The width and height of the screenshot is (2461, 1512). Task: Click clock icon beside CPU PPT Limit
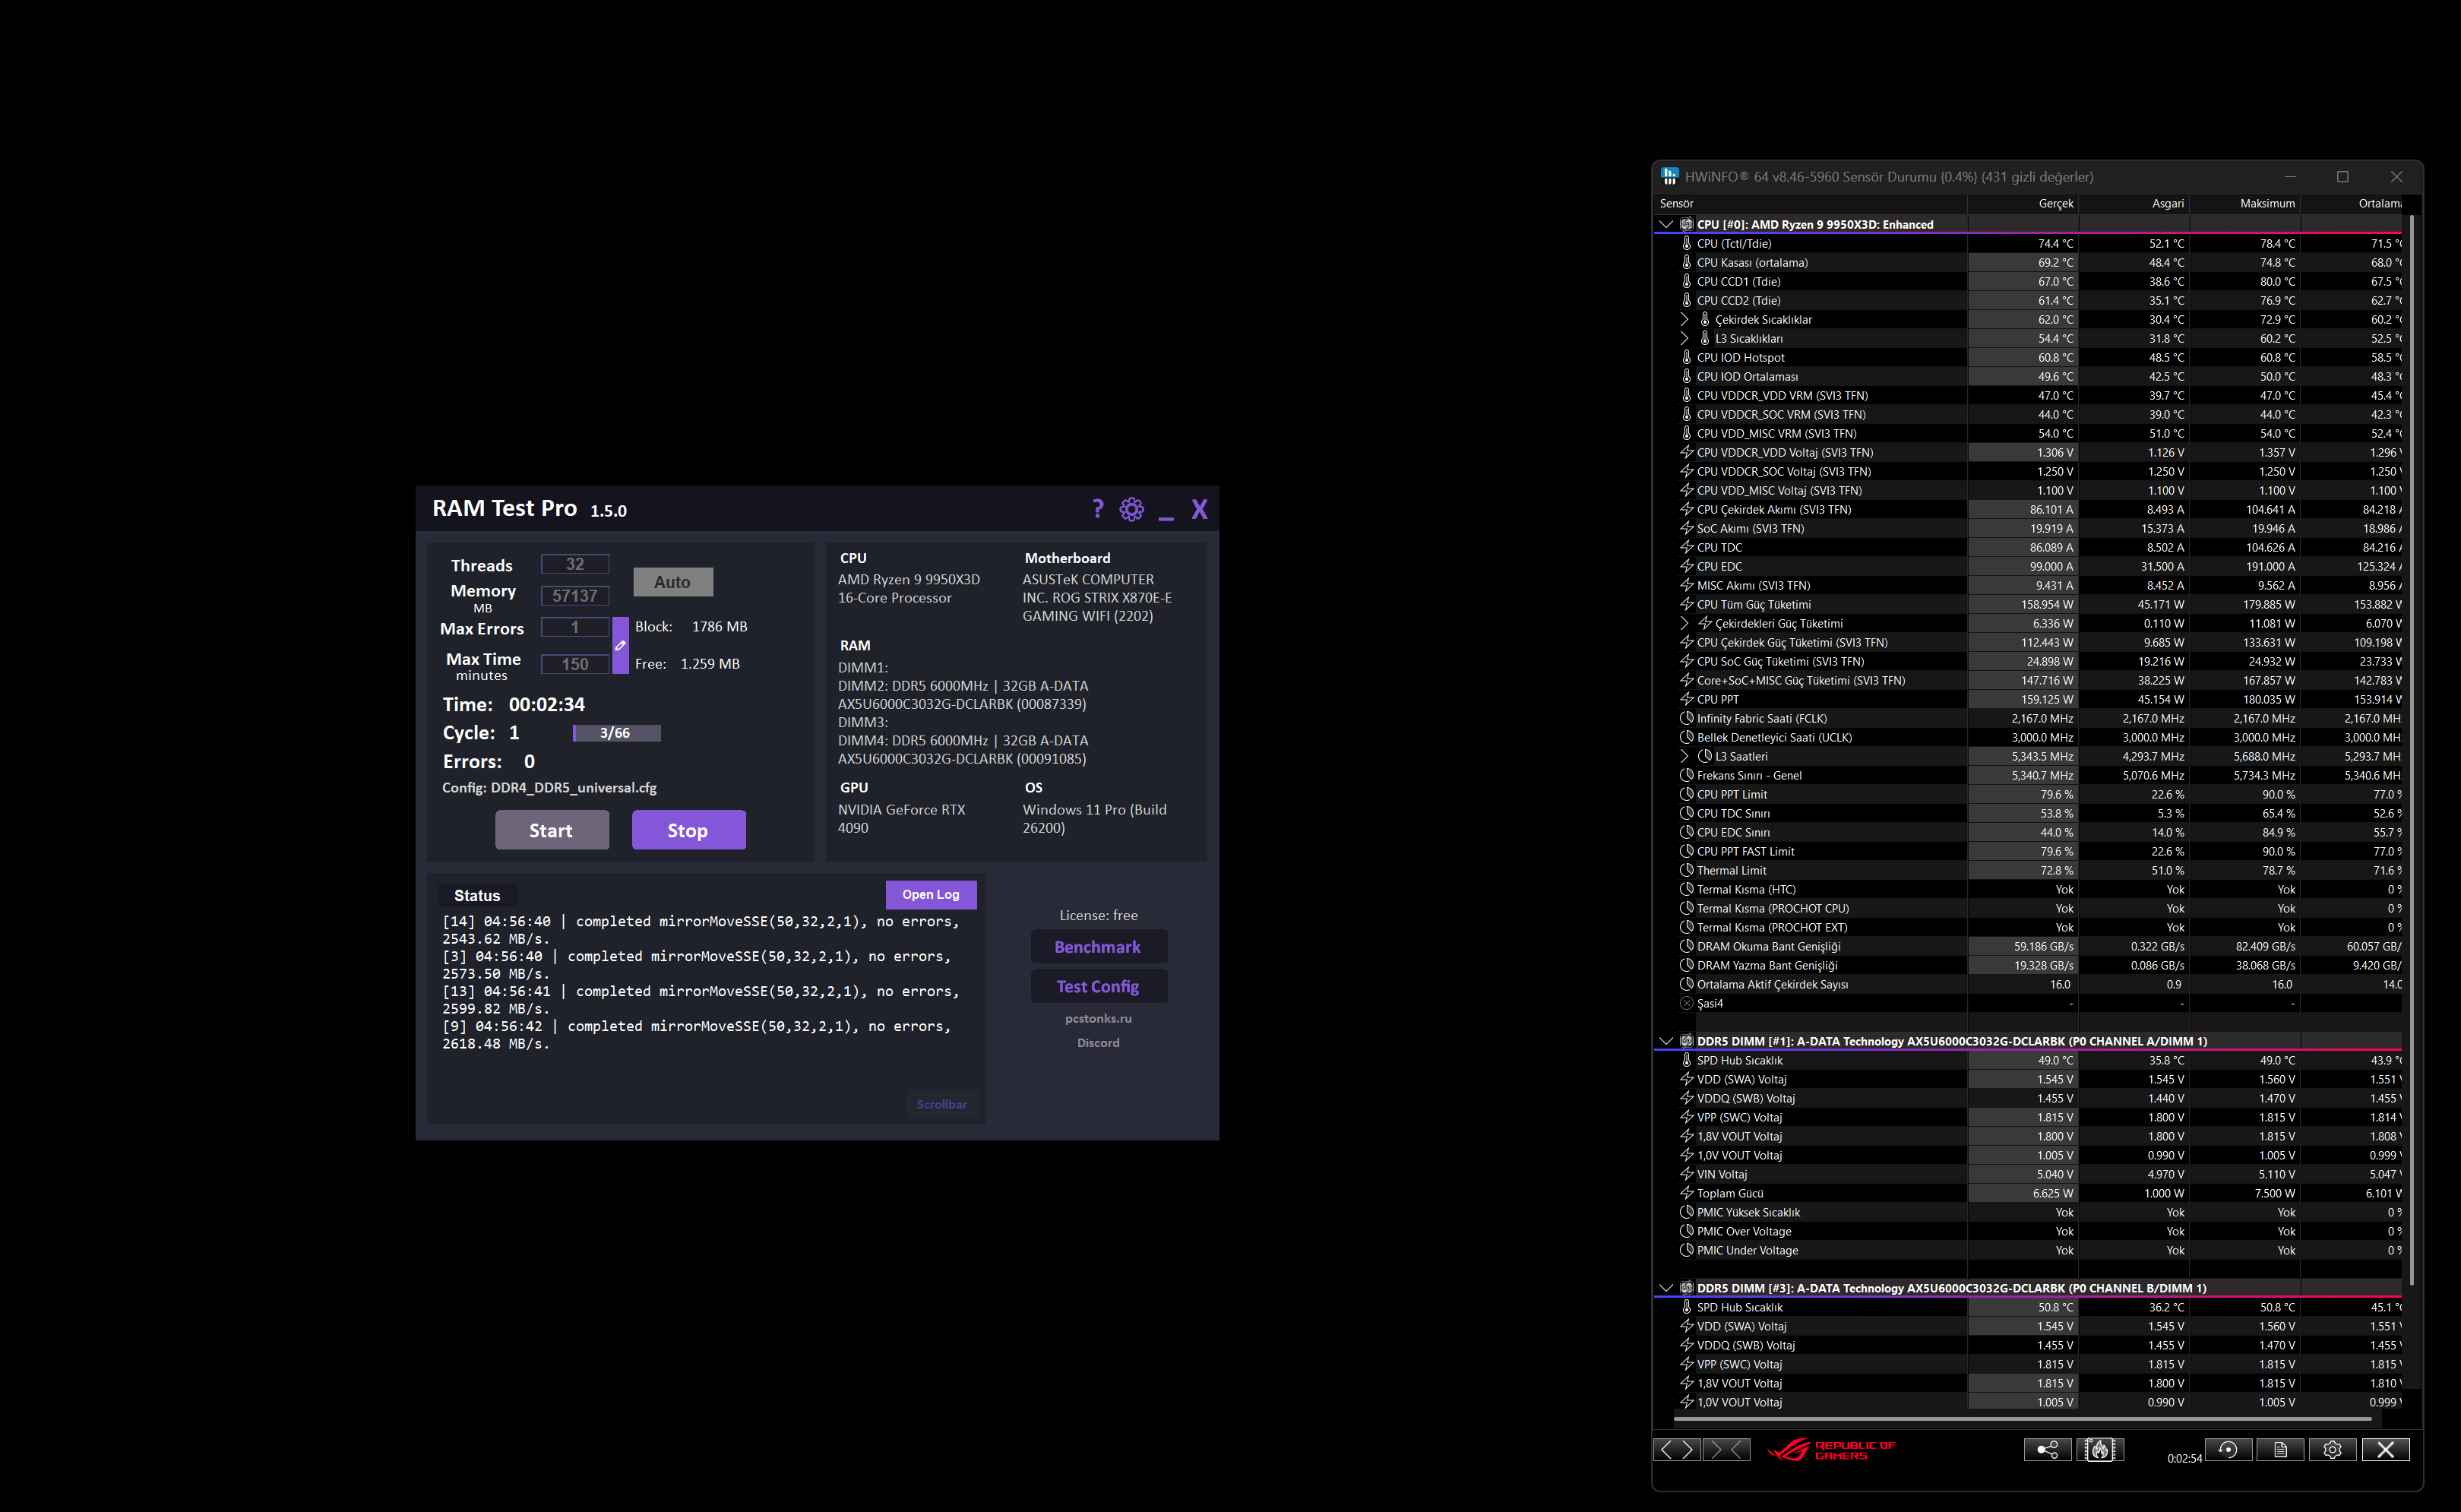[1686, 794]
